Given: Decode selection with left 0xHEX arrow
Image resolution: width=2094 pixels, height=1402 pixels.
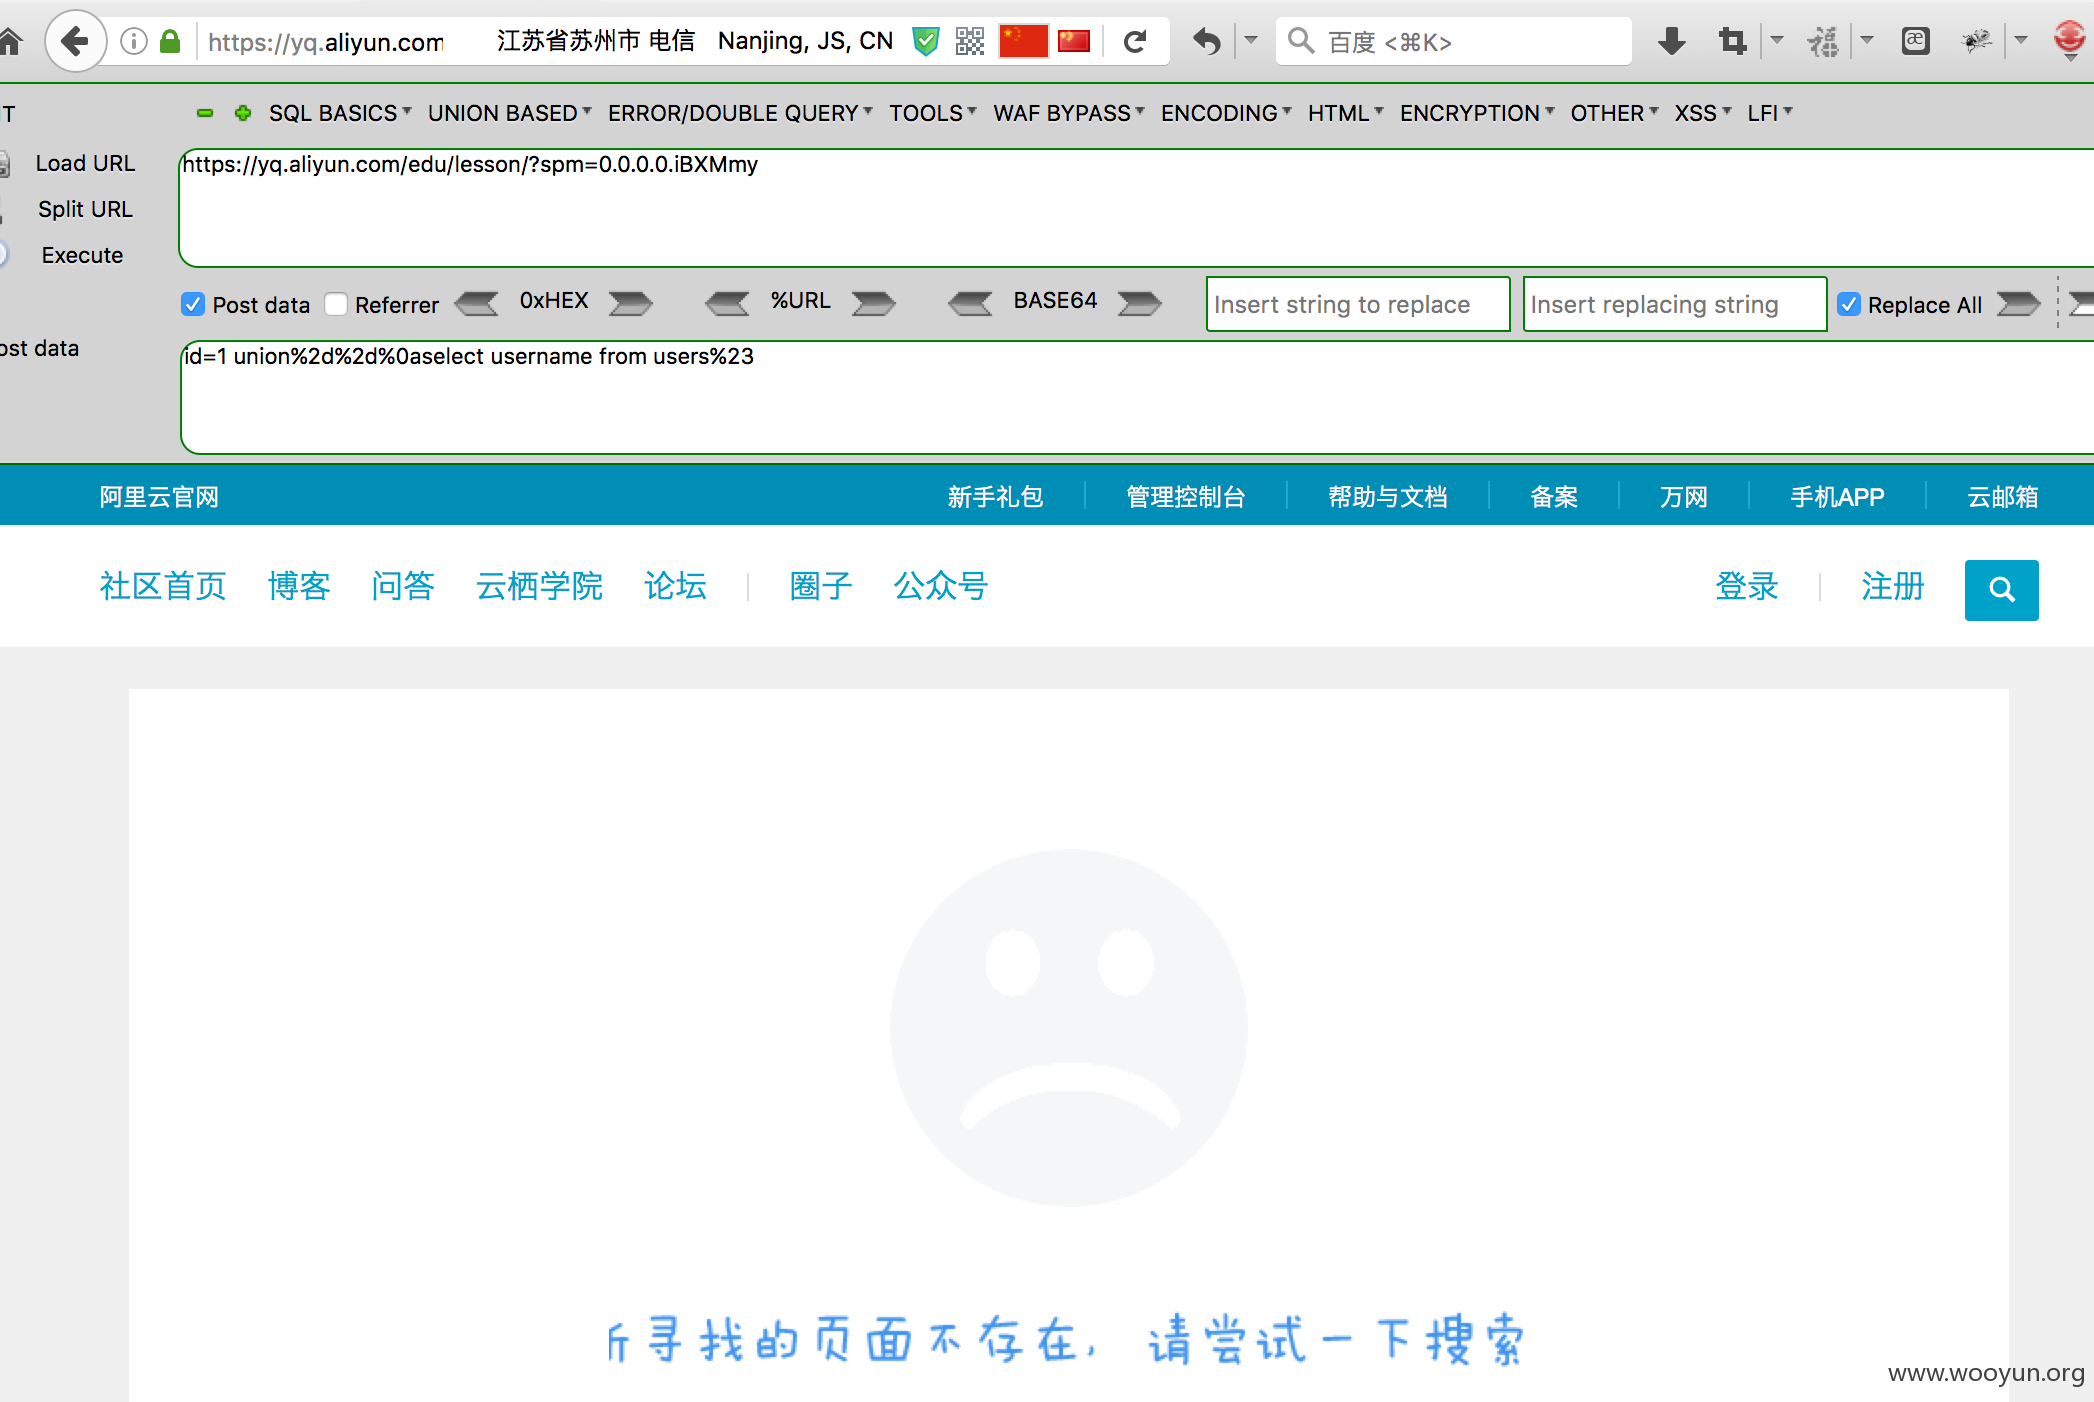Looking at the screenshot, I should click(x=477, y=303).
